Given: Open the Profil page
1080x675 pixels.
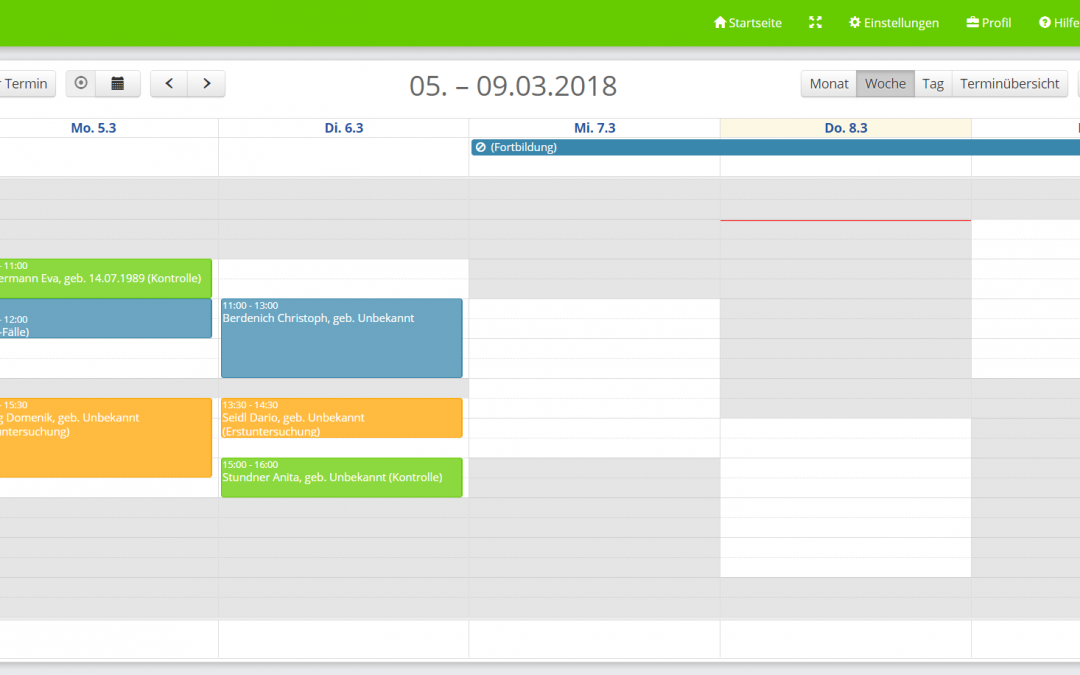Looking at the screenshot, I should (x=989, y=23).
